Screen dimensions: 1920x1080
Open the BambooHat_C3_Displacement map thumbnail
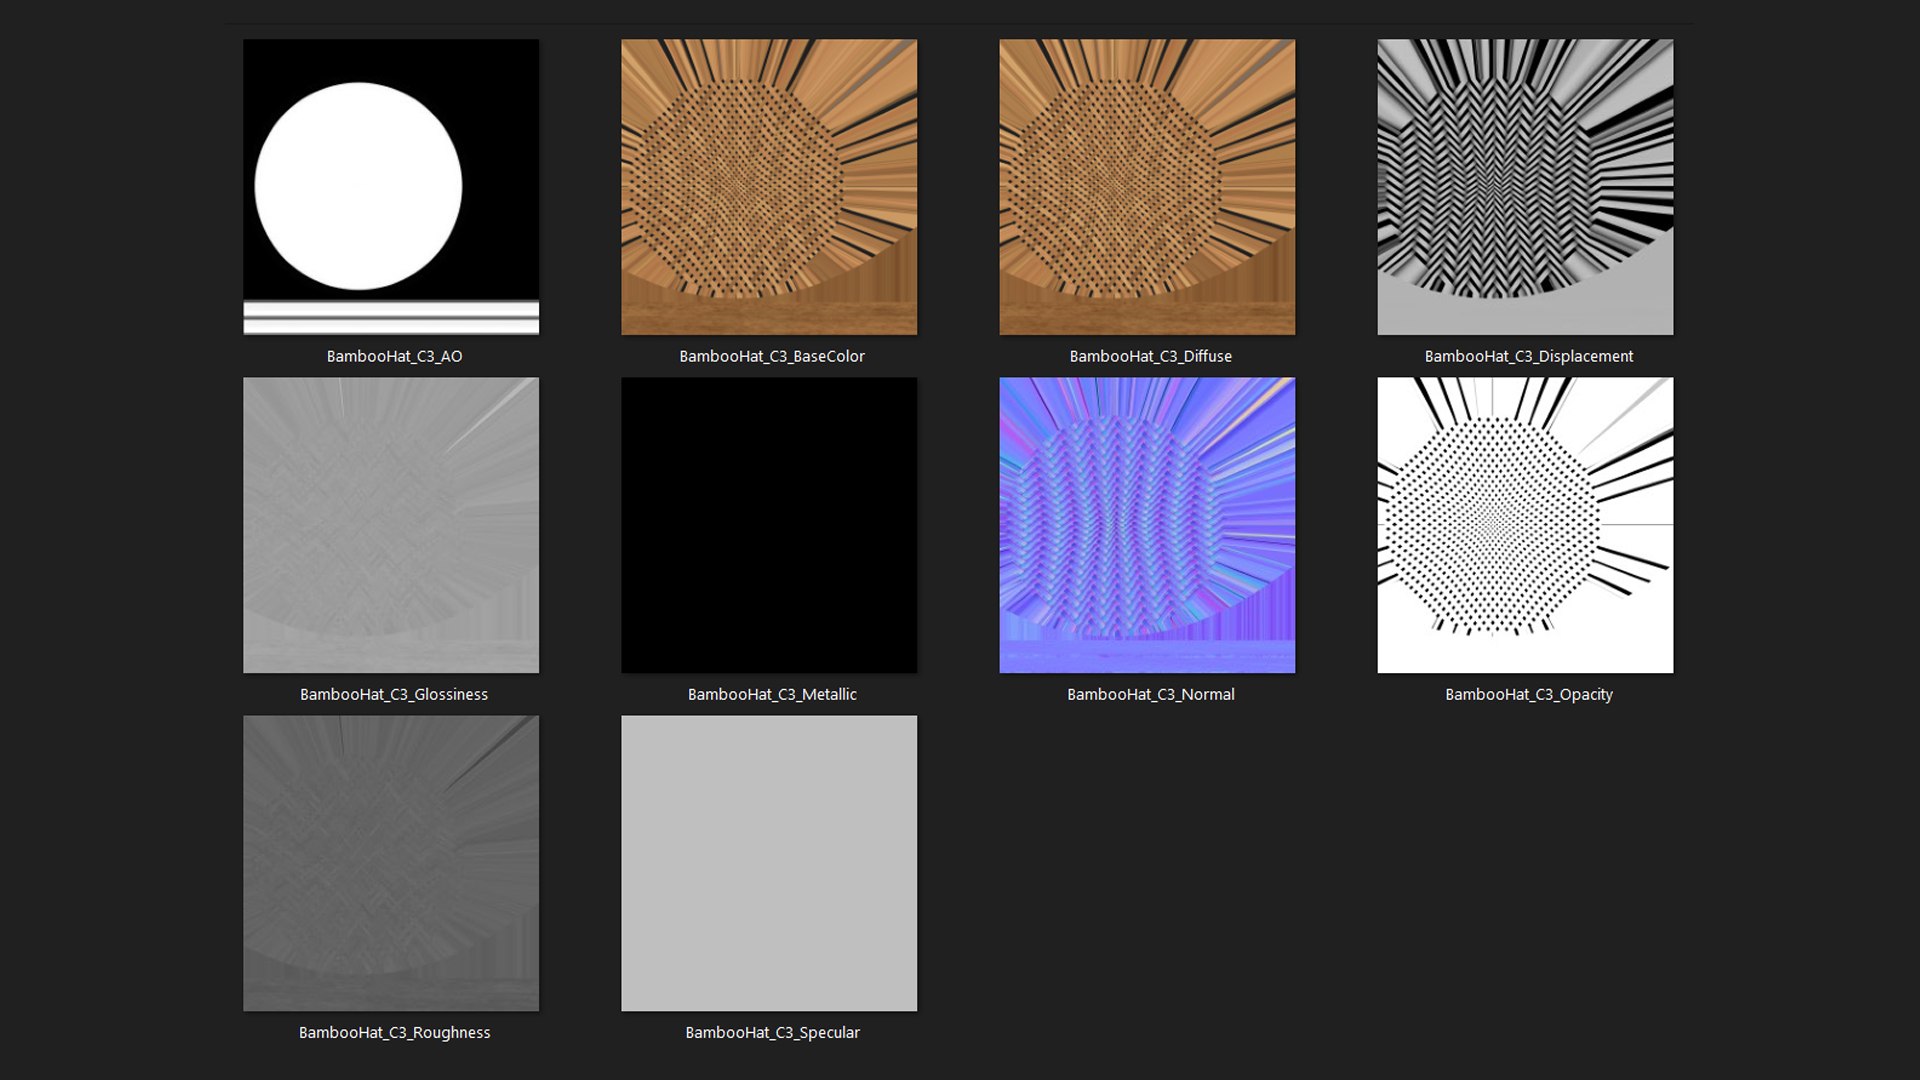(1525, 187)
